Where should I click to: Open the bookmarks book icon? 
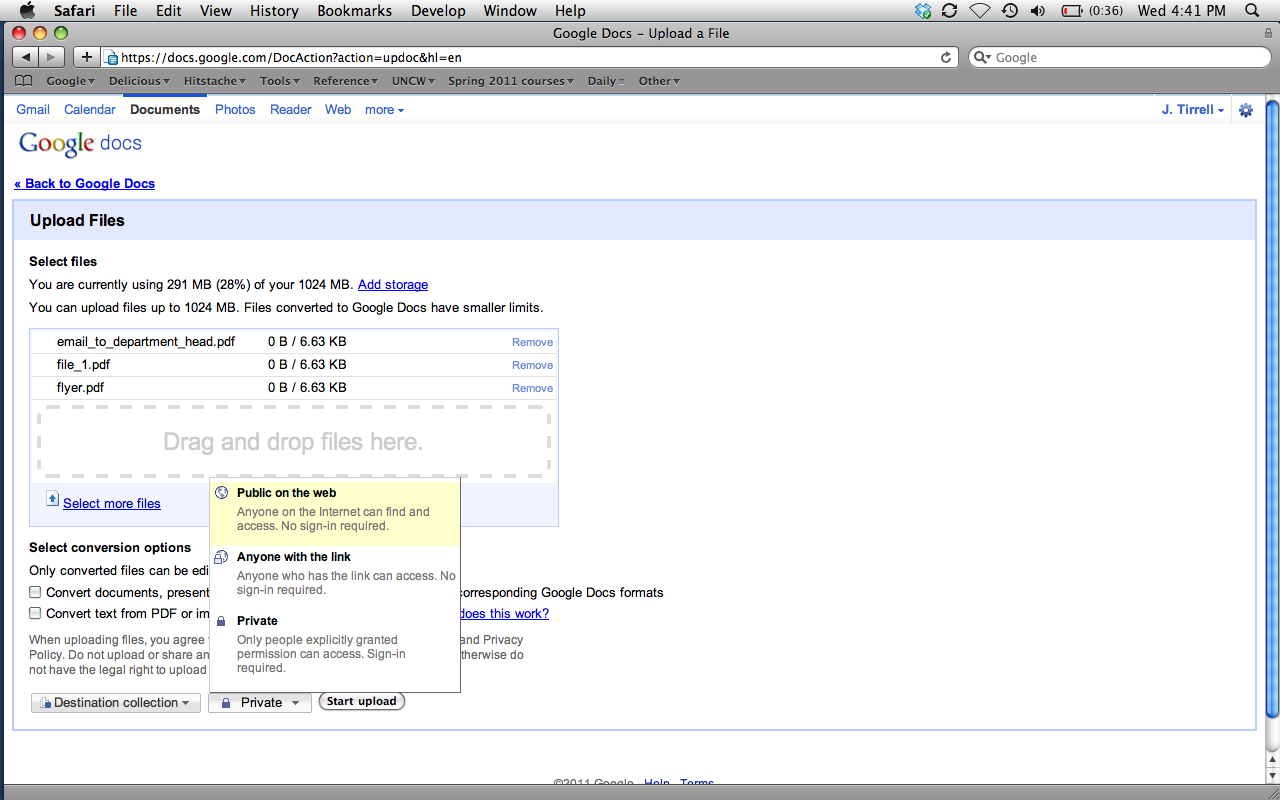(24, 81)
